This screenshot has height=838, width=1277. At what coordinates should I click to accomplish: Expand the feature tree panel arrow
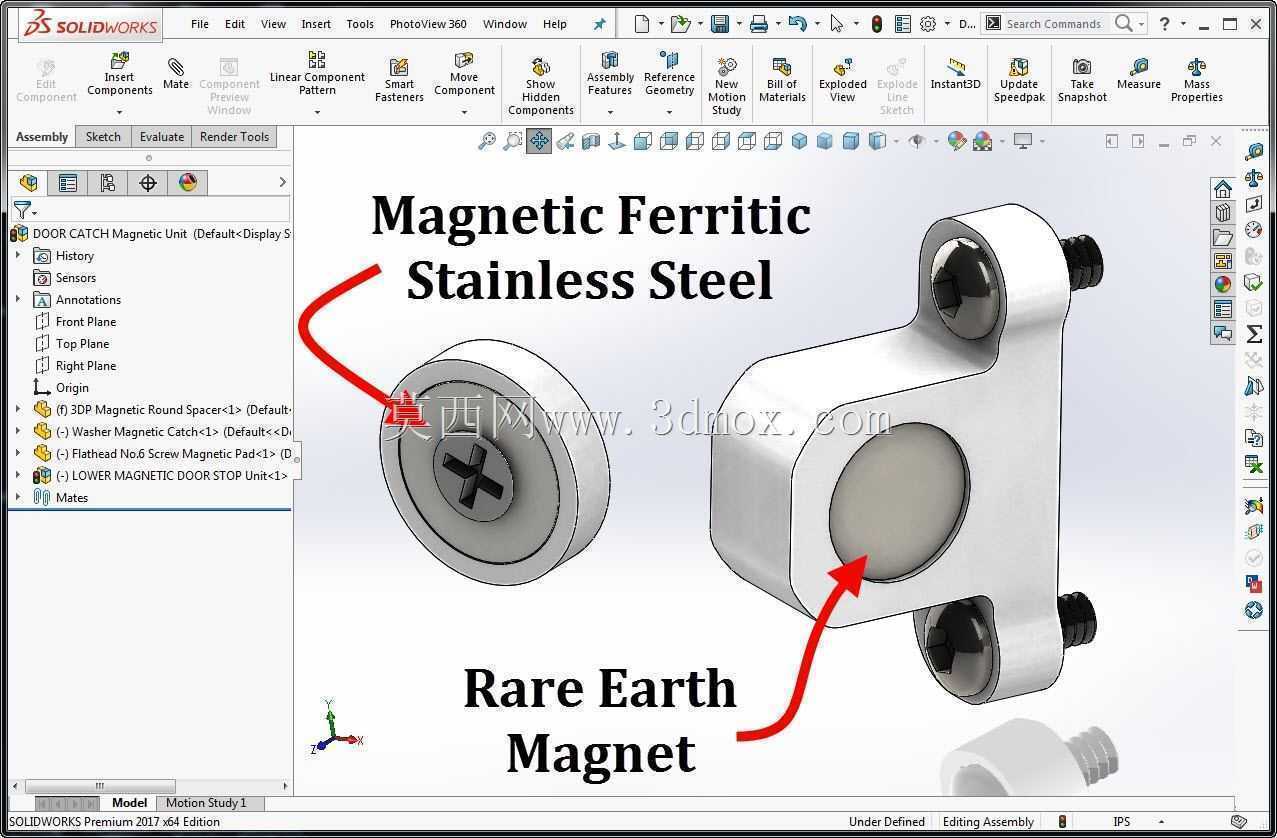coord(282,182)
